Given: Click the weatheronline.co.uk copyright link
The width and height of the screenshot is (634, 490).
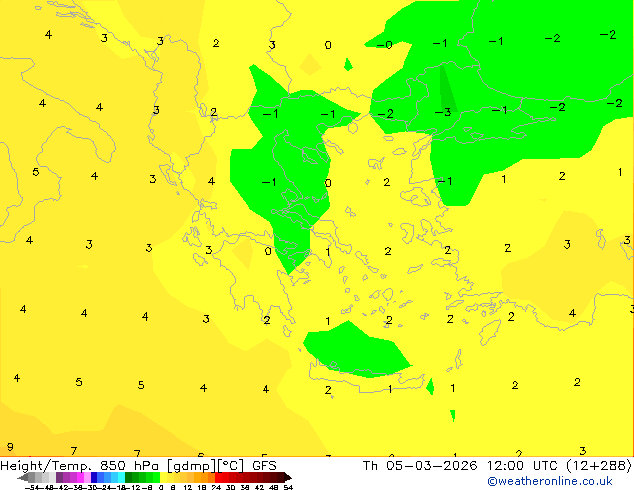Looking at the screenshot, I should click(549, 481).
